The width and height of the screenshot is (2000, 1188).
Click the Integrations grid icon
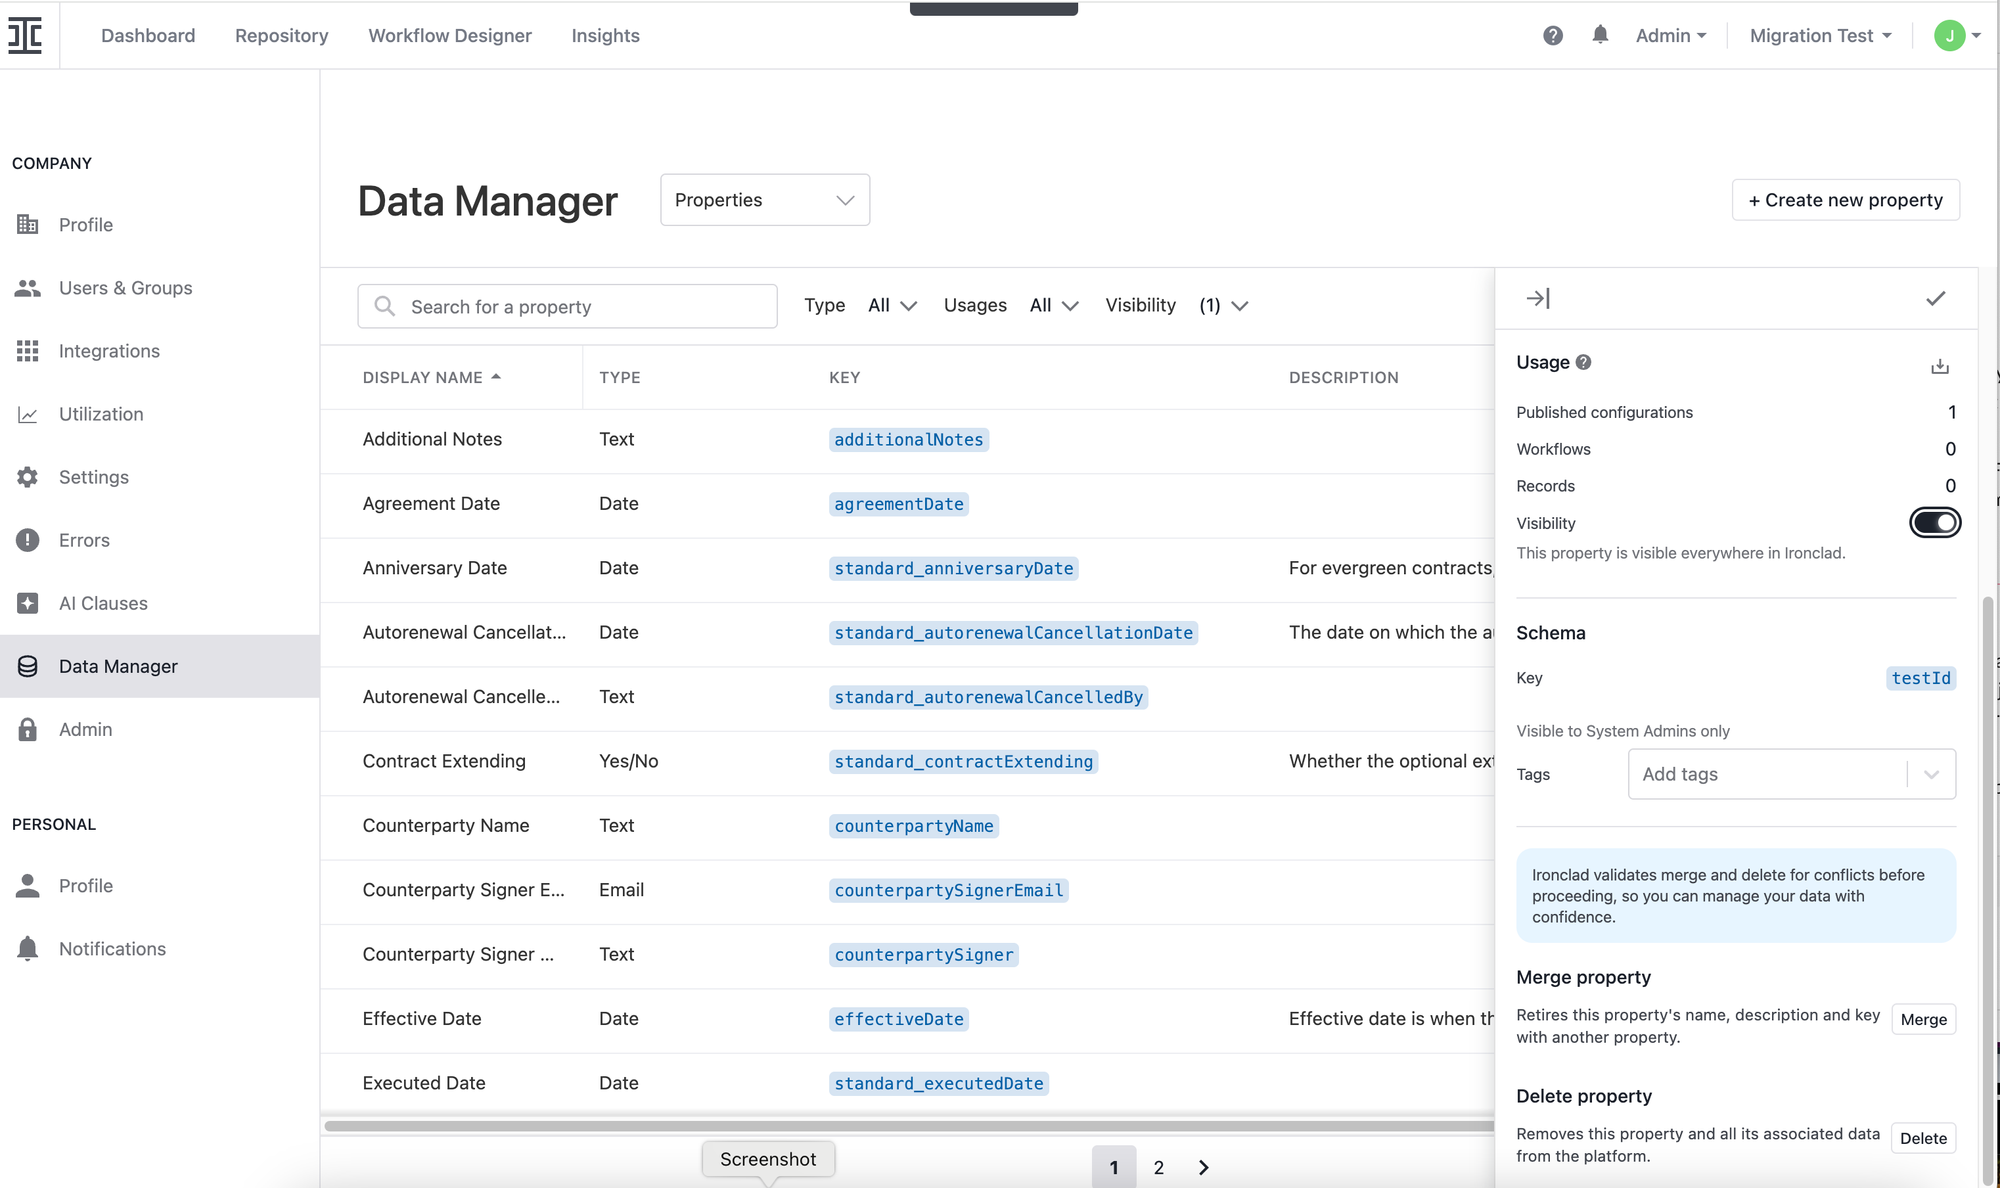coord(28,351)
